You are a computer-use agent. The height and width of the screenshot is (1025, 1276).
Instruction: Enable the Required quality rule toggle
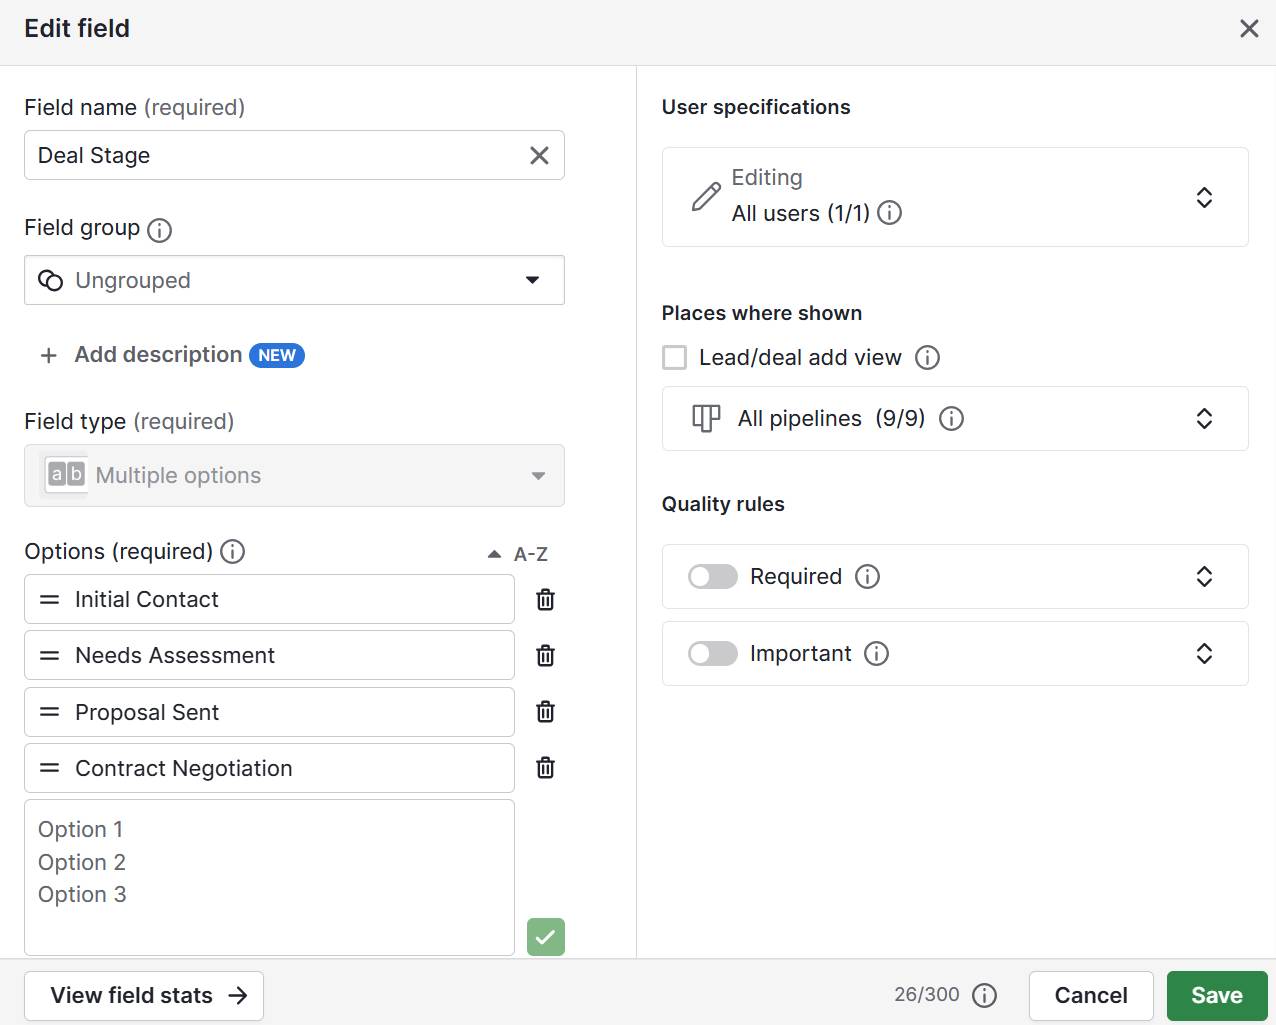pos(712,576)
